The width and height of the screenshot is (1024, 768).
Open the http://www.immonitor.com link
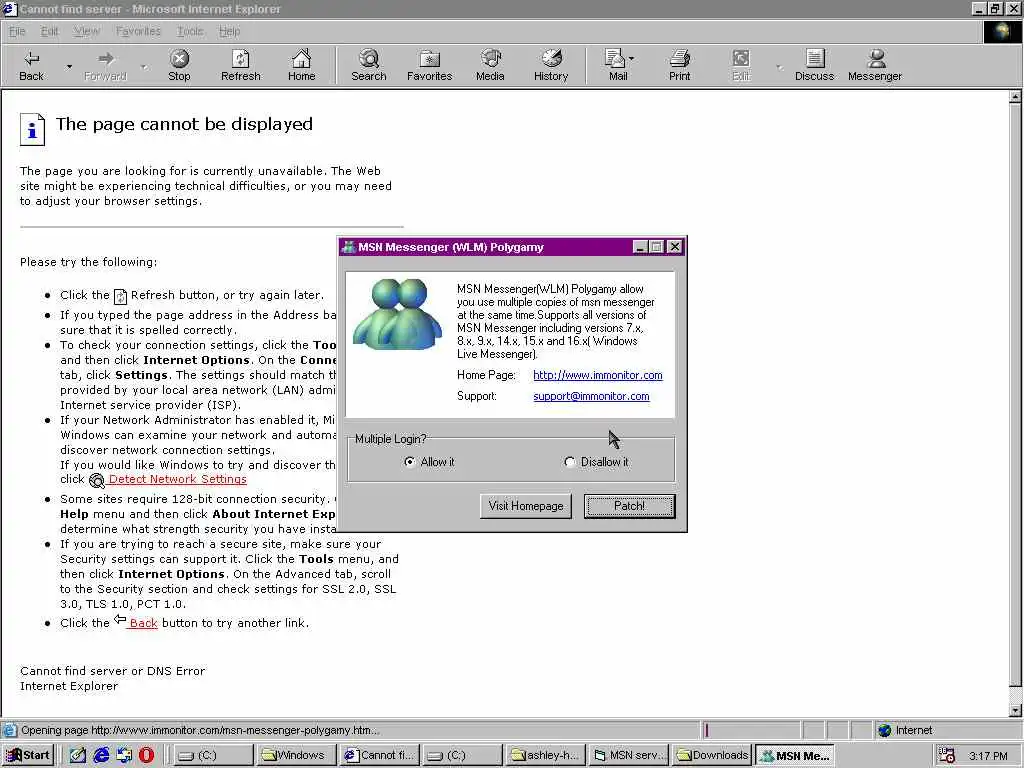coord(598,375)
